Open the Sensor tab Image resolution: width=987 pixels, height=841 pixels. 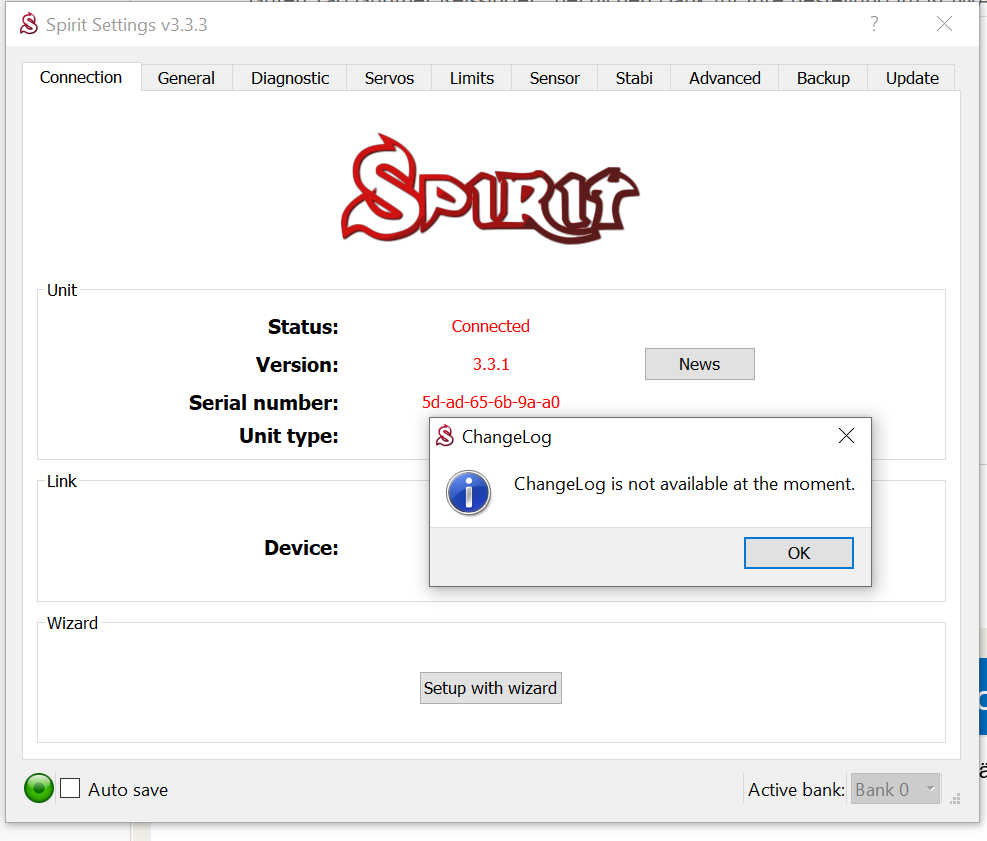555,78
